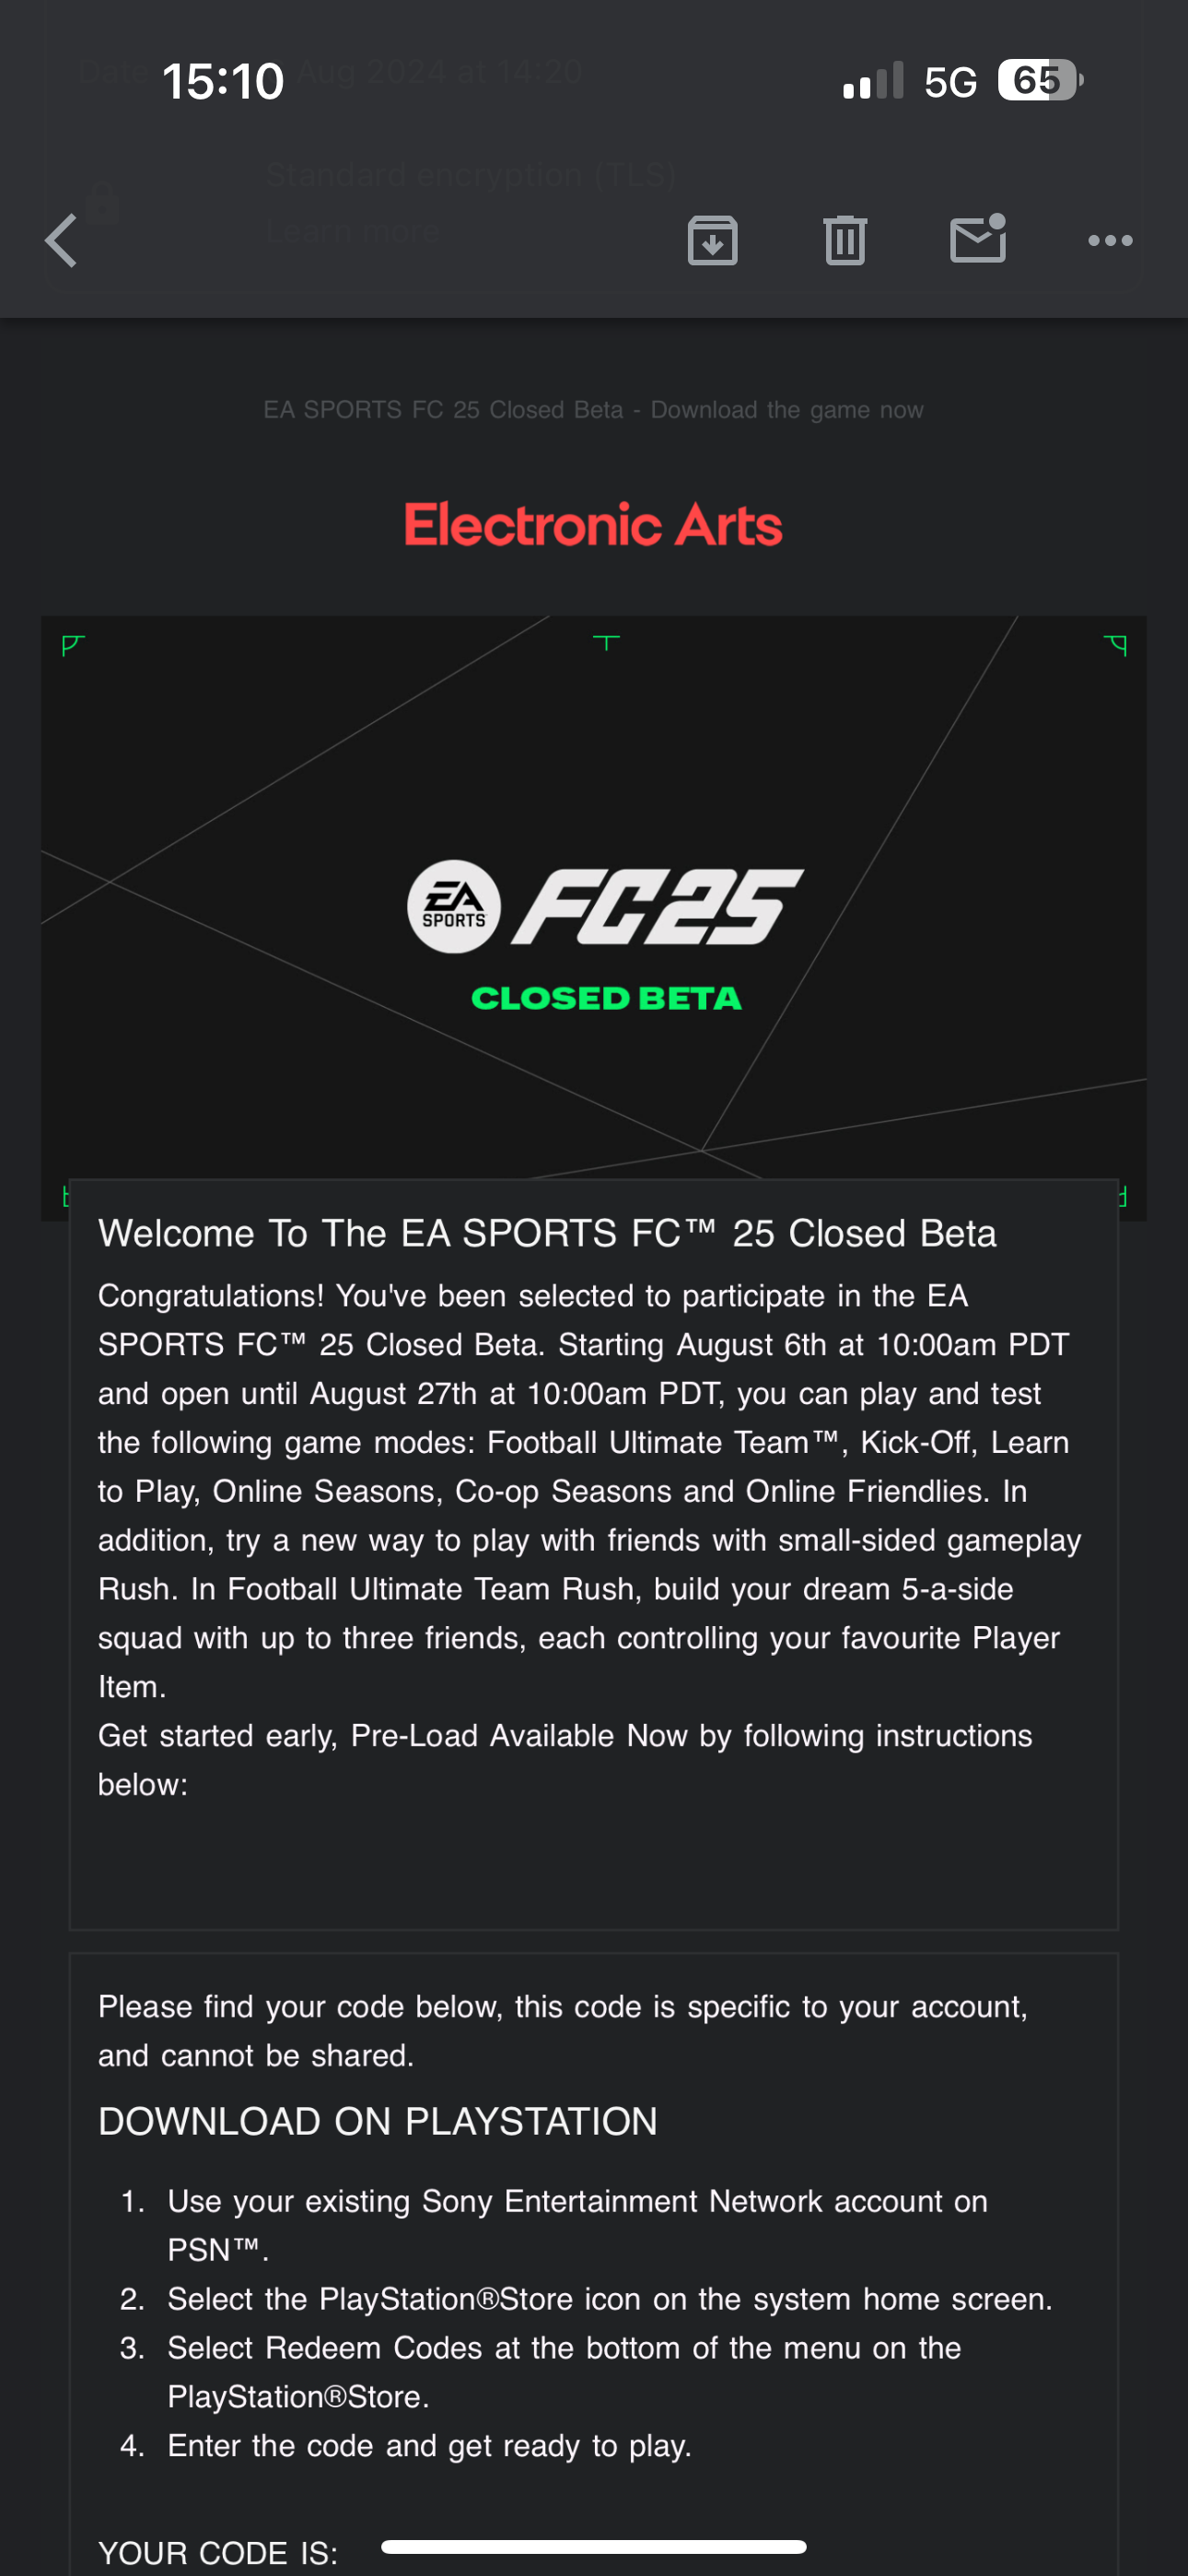
Task: Click the round EA SPORTS logo badge
Action: click(454, 907)
